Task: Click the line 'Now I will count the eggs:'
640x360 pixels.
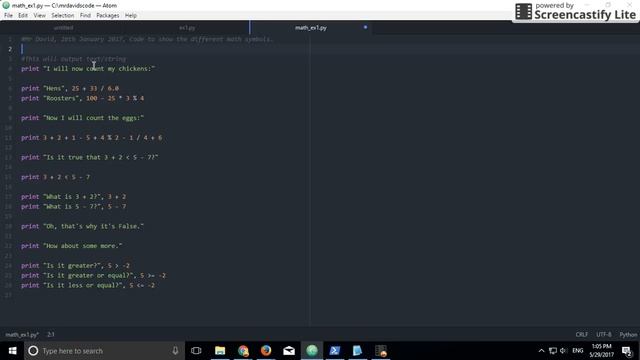Action: [x=82, y=118]
